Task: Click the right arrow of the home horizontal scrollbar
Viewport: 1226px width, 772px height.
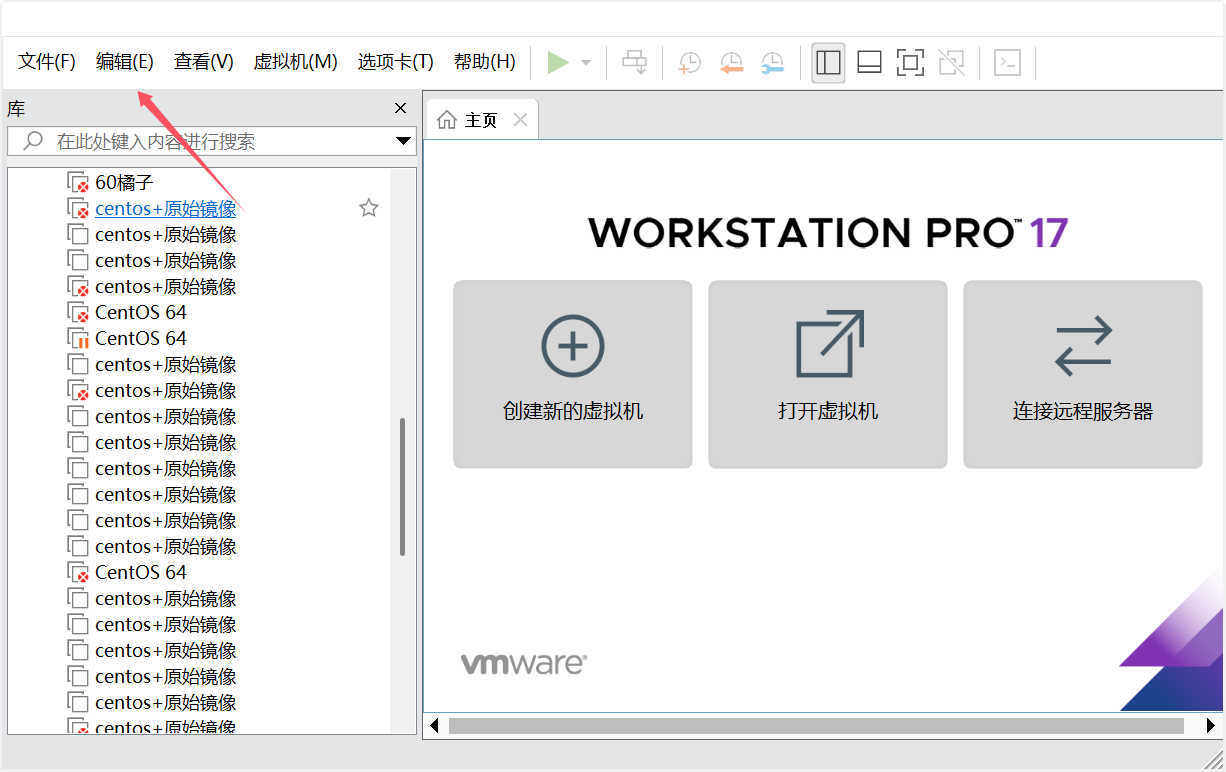Action: coord(1212,725)
